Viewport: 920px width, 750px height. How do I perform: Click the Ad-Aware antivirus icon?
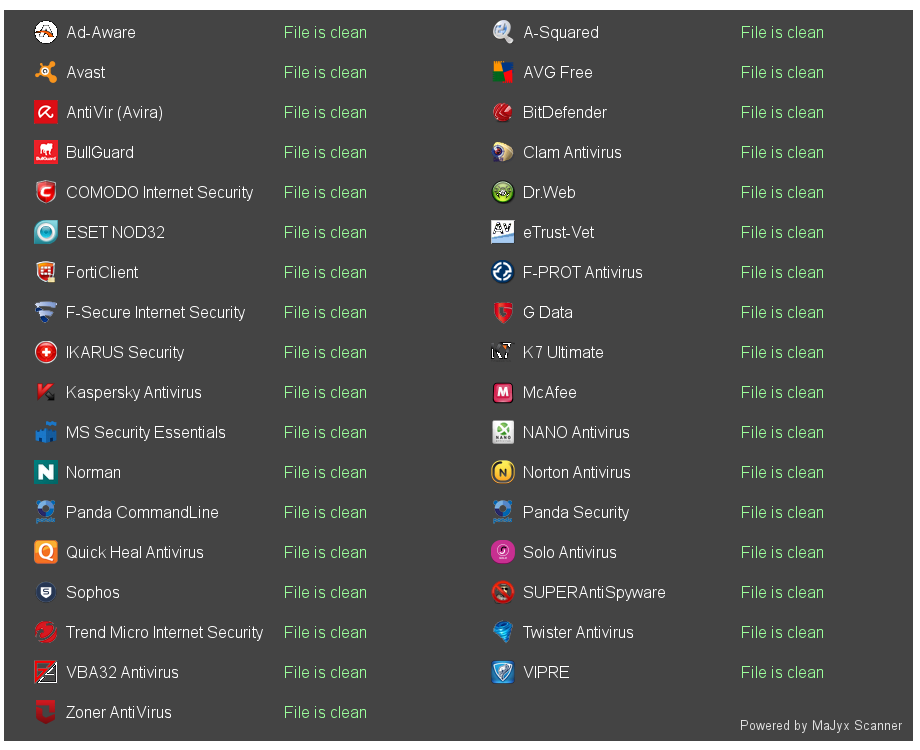46,32
